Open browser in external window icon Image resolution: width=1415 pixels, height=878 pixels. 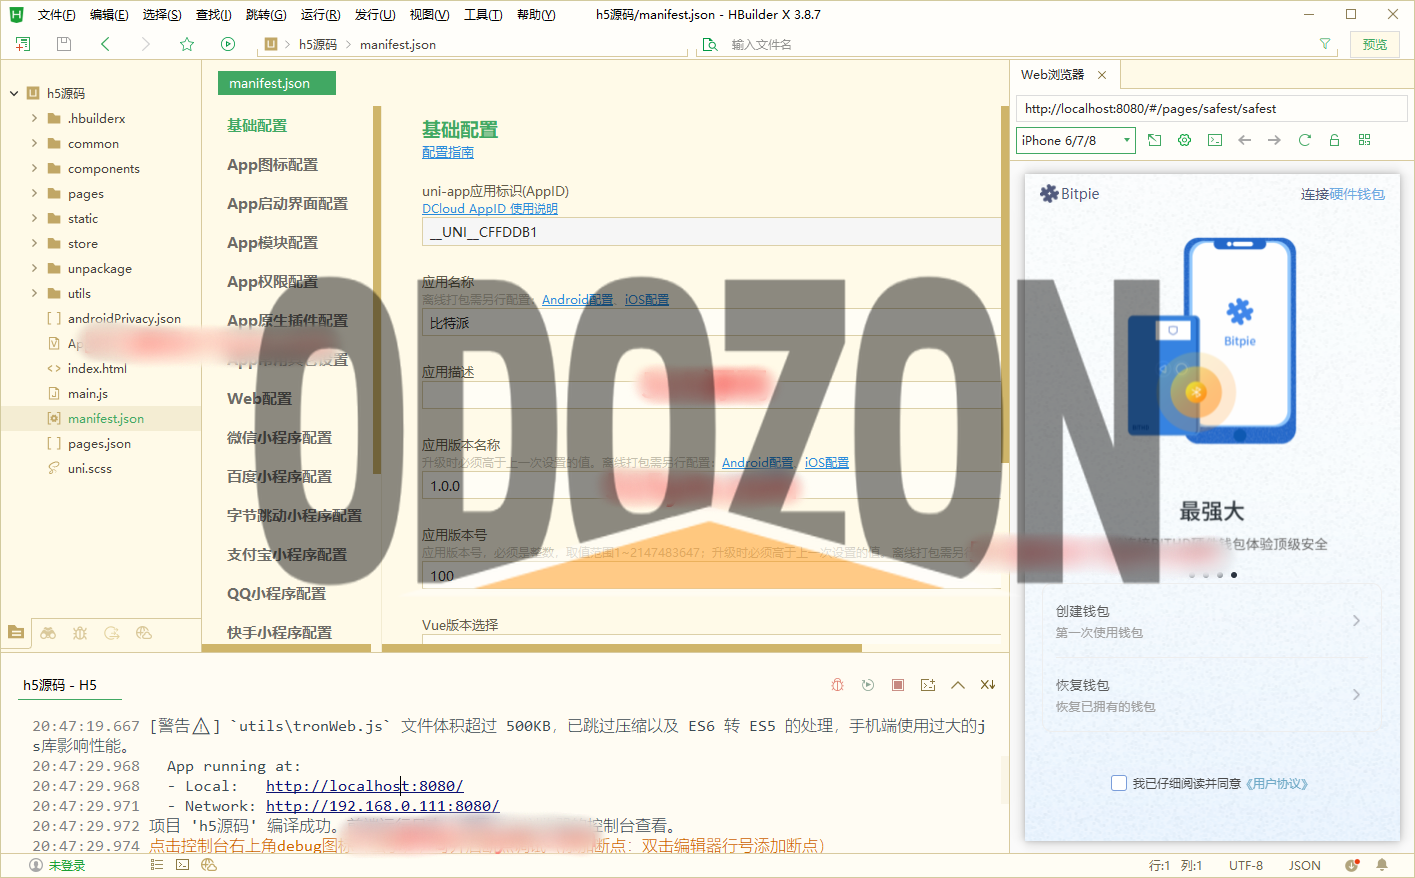point(1154,140)
